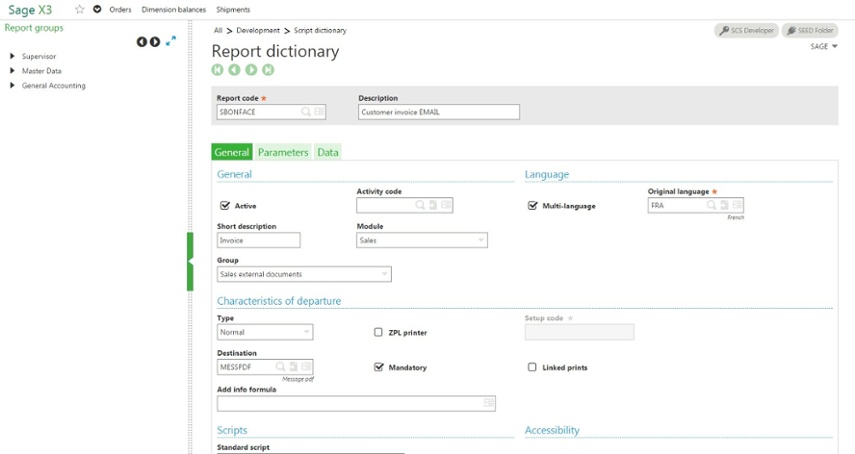
Task: Click the Development breadcrumb link
Action: (x=258, y=31)
